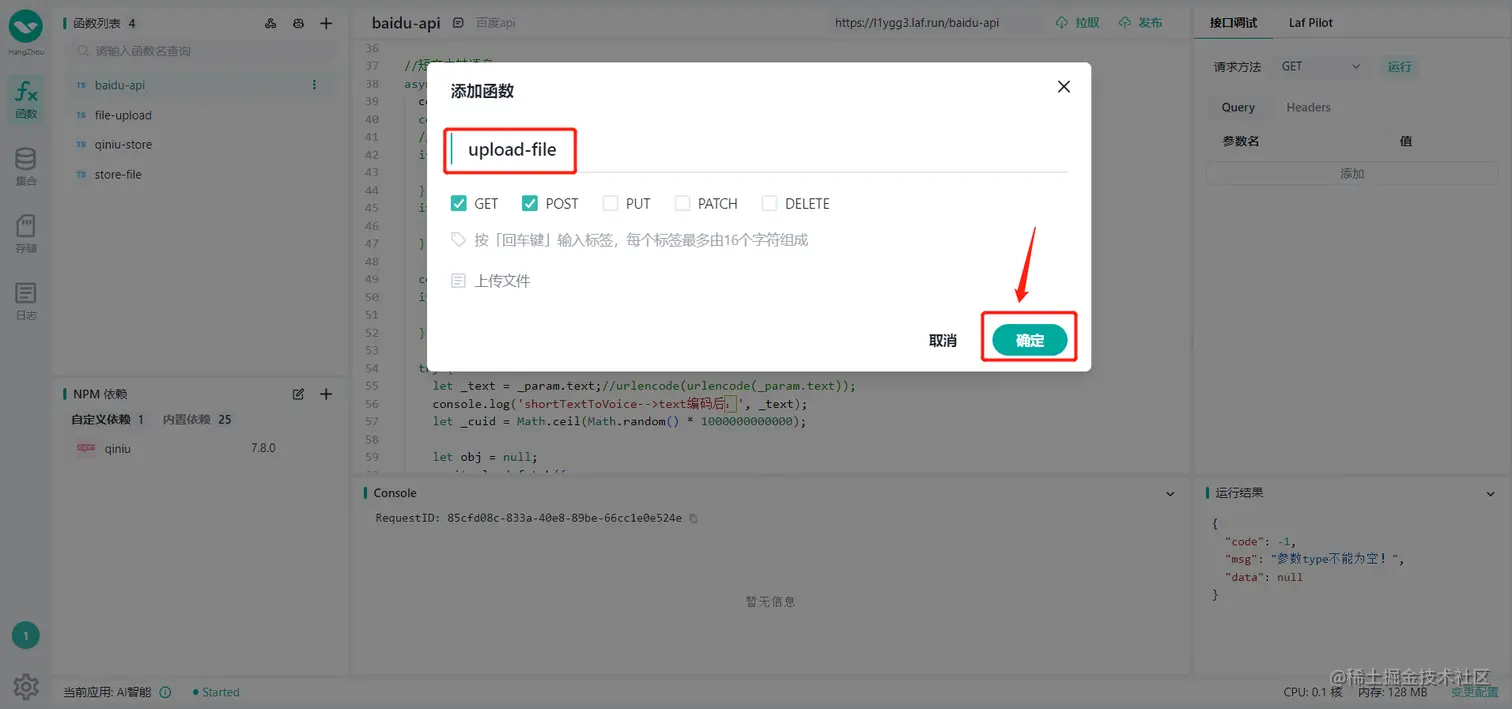Screen dimensions: 1512x709
Task: Collapse the 运行结果 panel with its chevron
Action: (1490, 493)
